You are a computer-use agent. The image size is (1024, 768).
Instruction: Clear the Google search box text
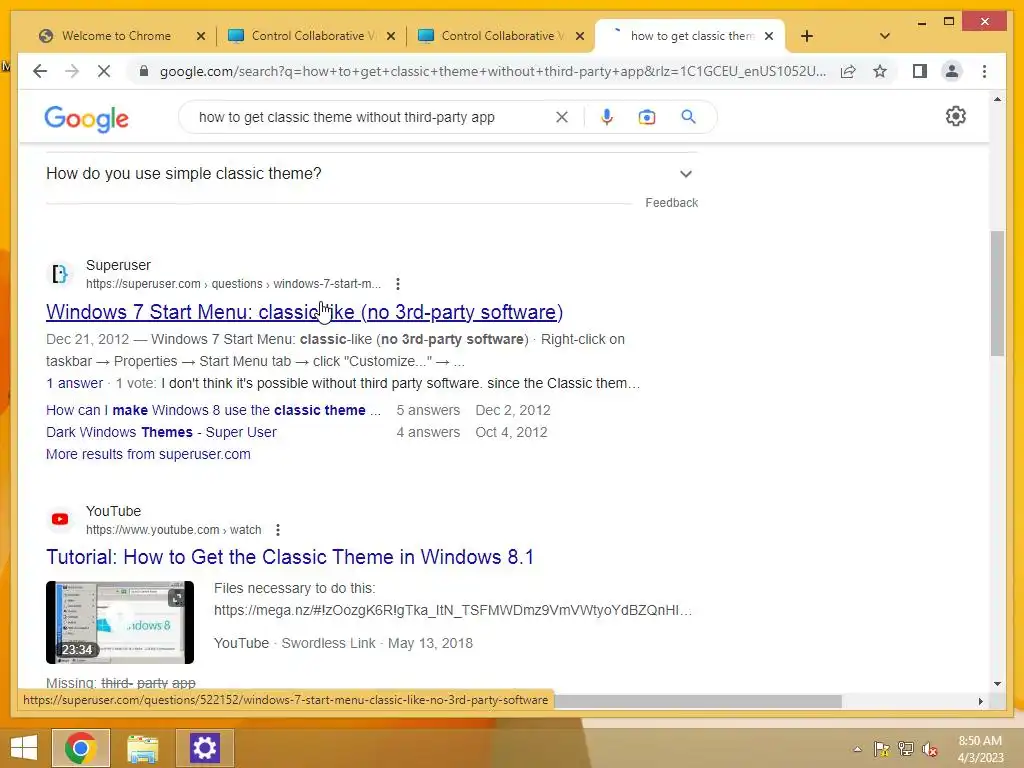tap(562, 117)
